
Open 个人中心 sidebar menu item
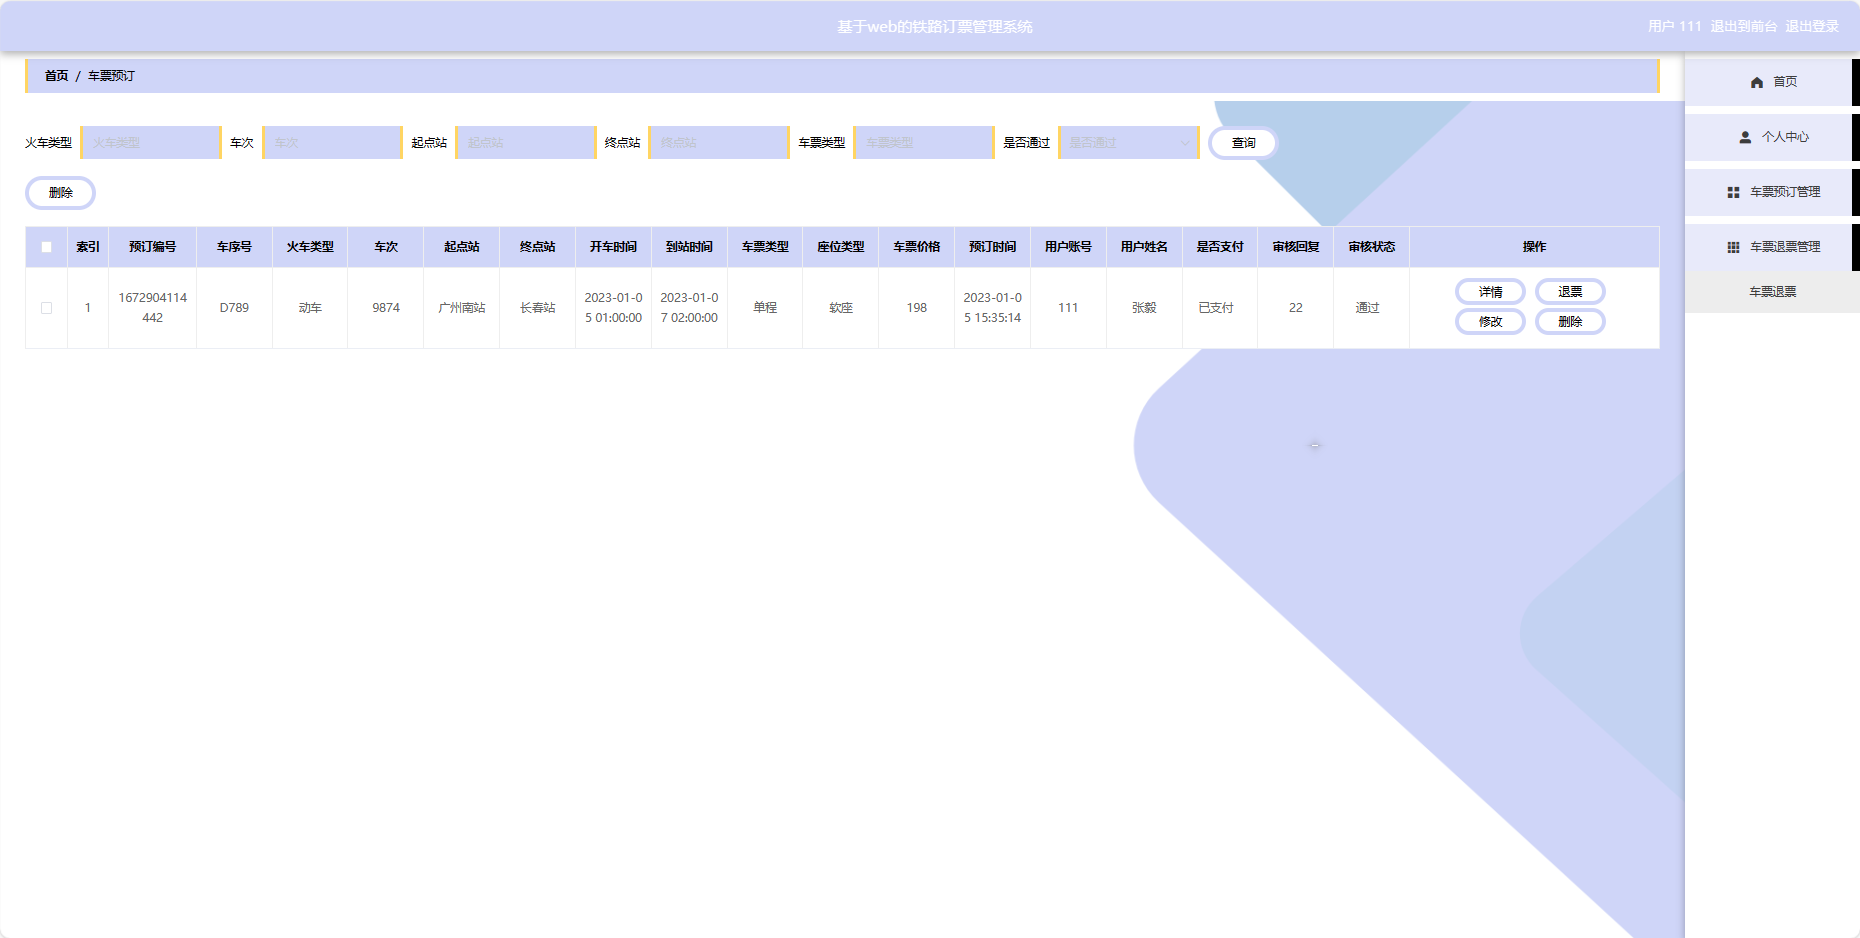[x=1772, y=137]
